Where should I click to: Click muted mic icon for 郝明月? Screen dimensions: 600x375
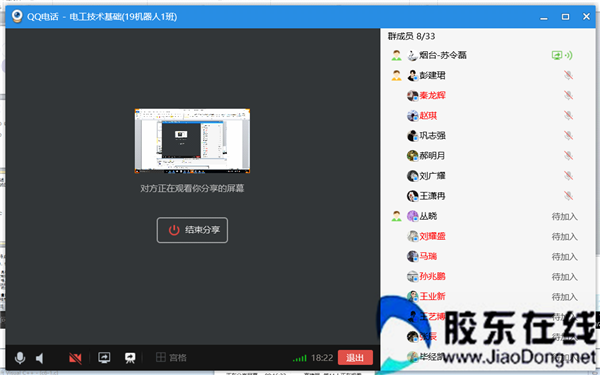click(x=568, y=156)
